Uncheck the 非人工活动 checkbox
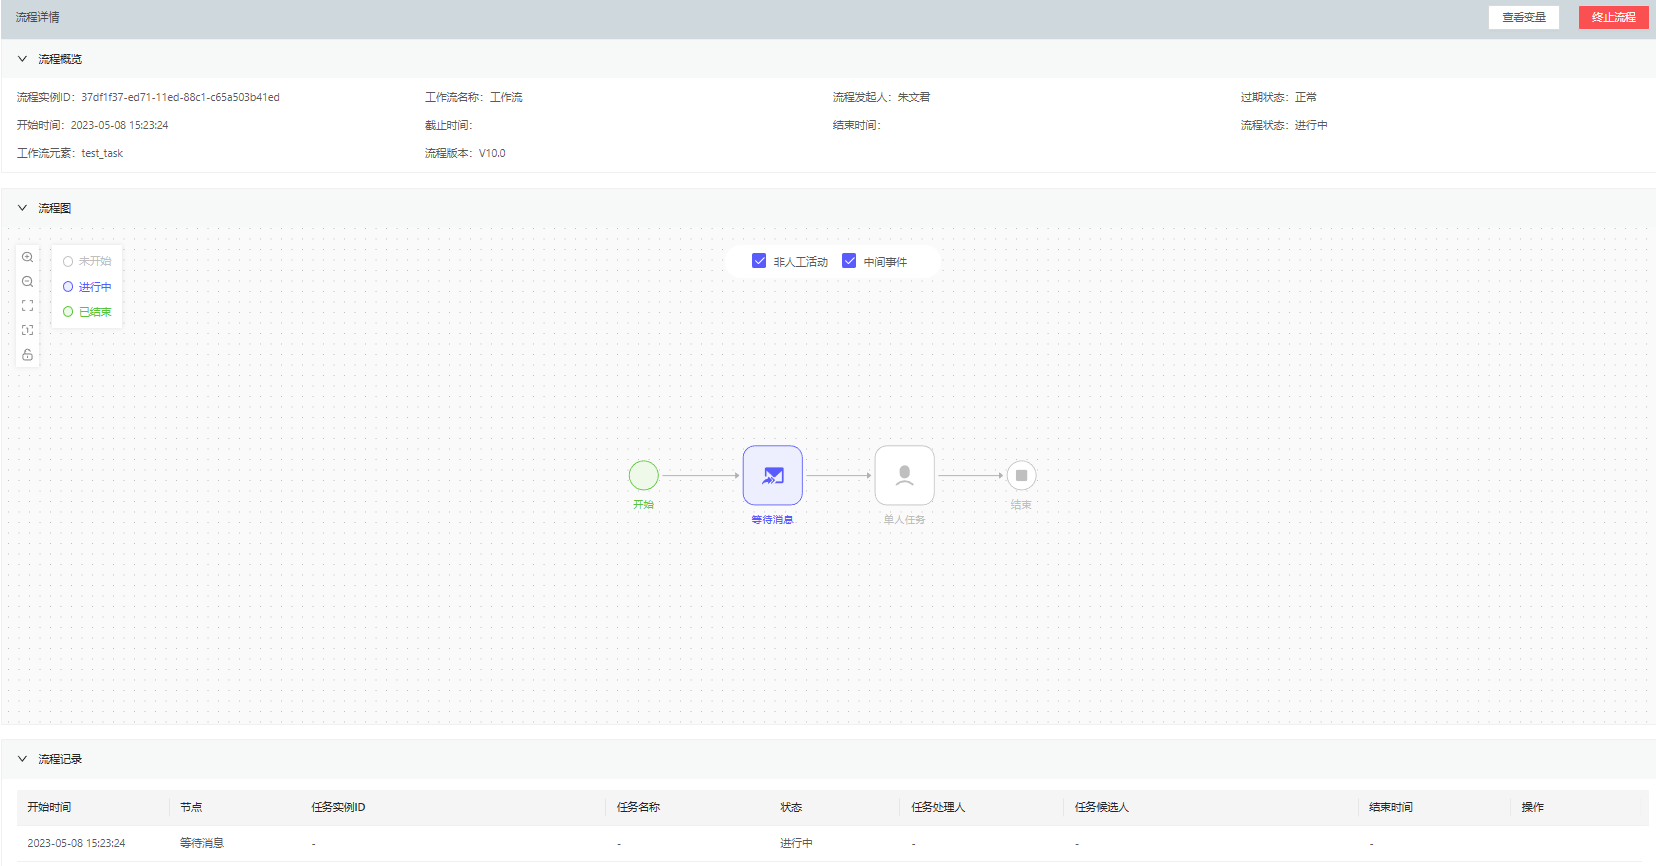Image resolution: width=1656 pixels, height=866 pixels. click(759, 261)
